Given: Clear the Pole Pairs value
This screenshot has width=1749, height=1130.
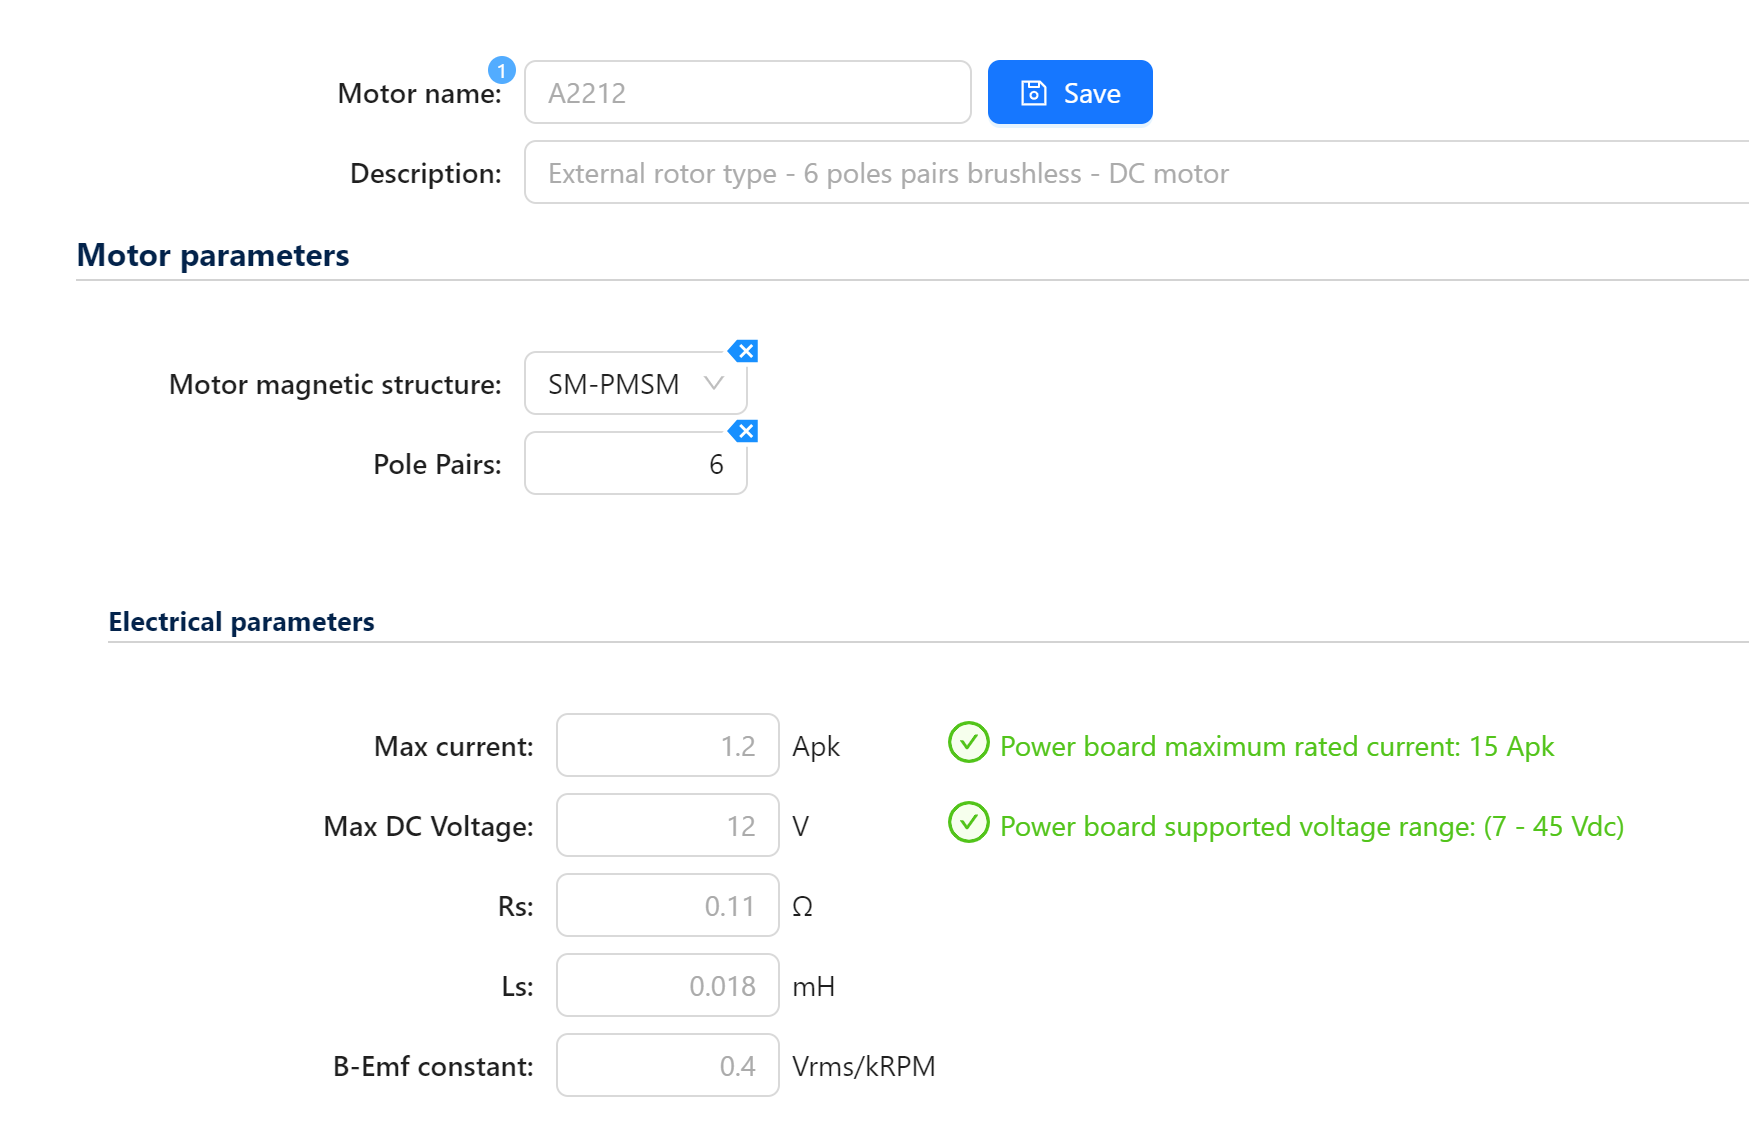Looking at the screenshot, I should pyautogui.click(x=744, y=431).
